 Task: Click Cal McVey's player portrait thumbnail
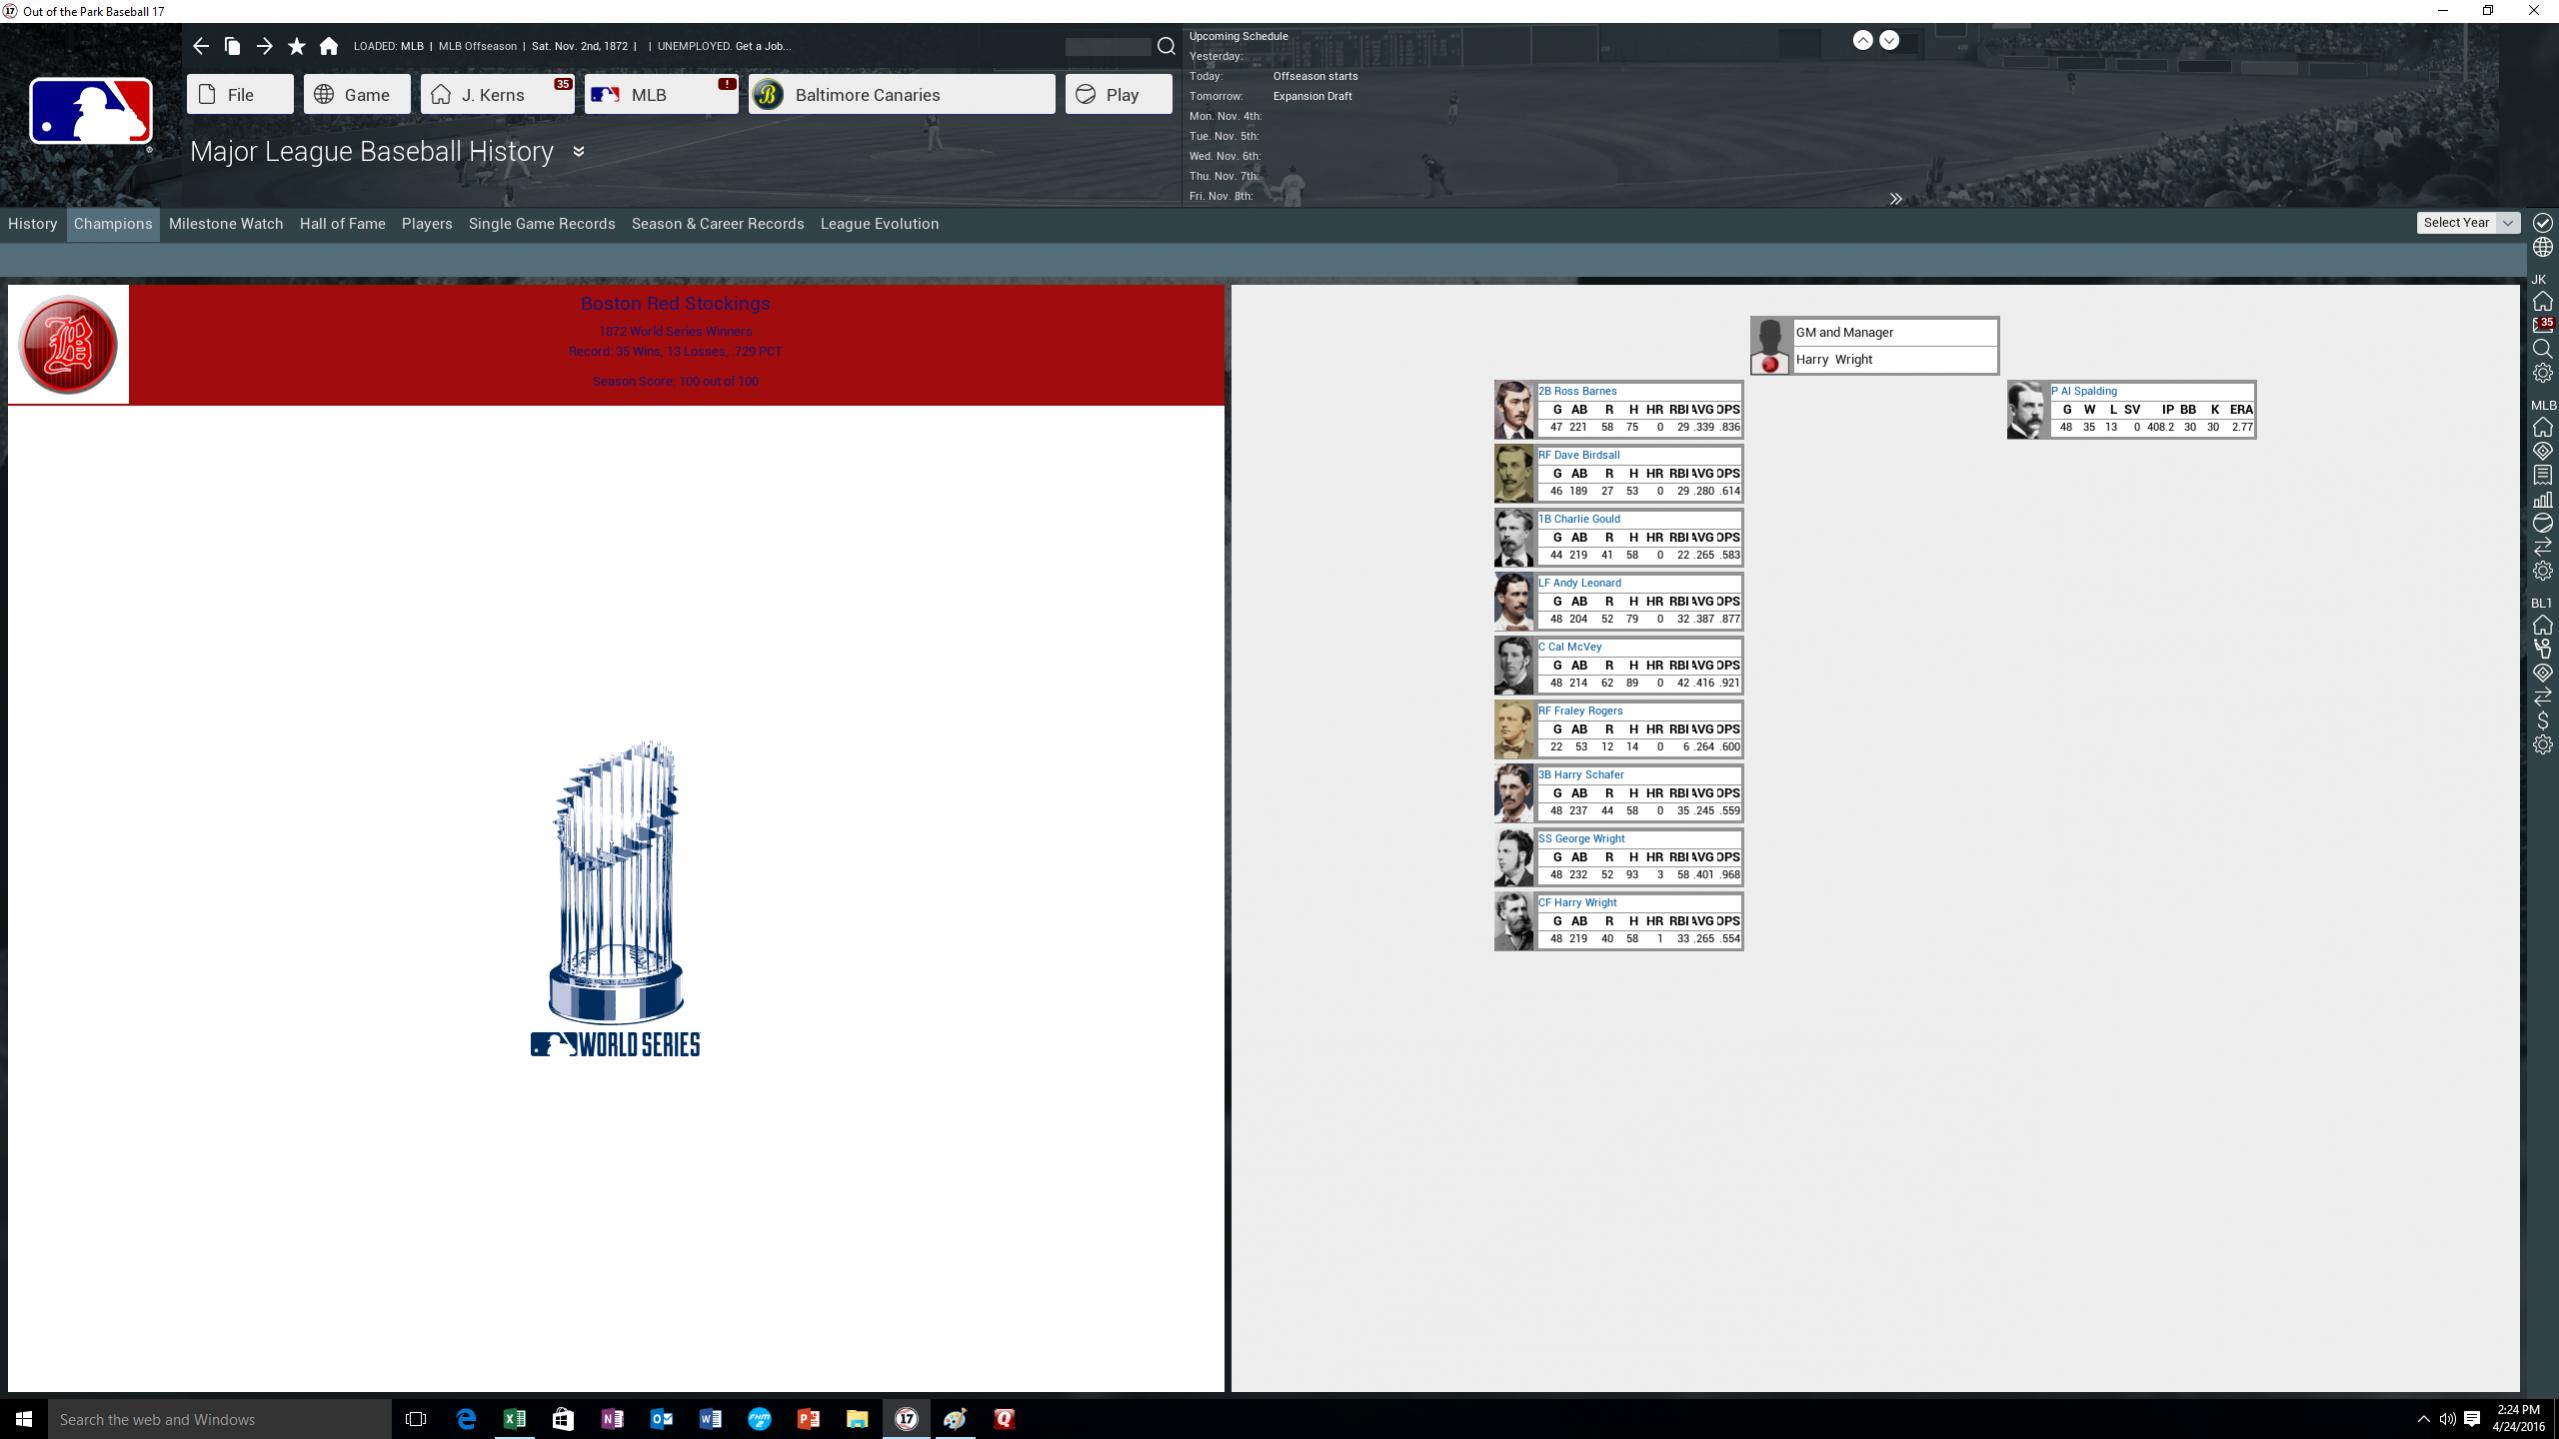pyautogui.click(x=1513, y=666)
